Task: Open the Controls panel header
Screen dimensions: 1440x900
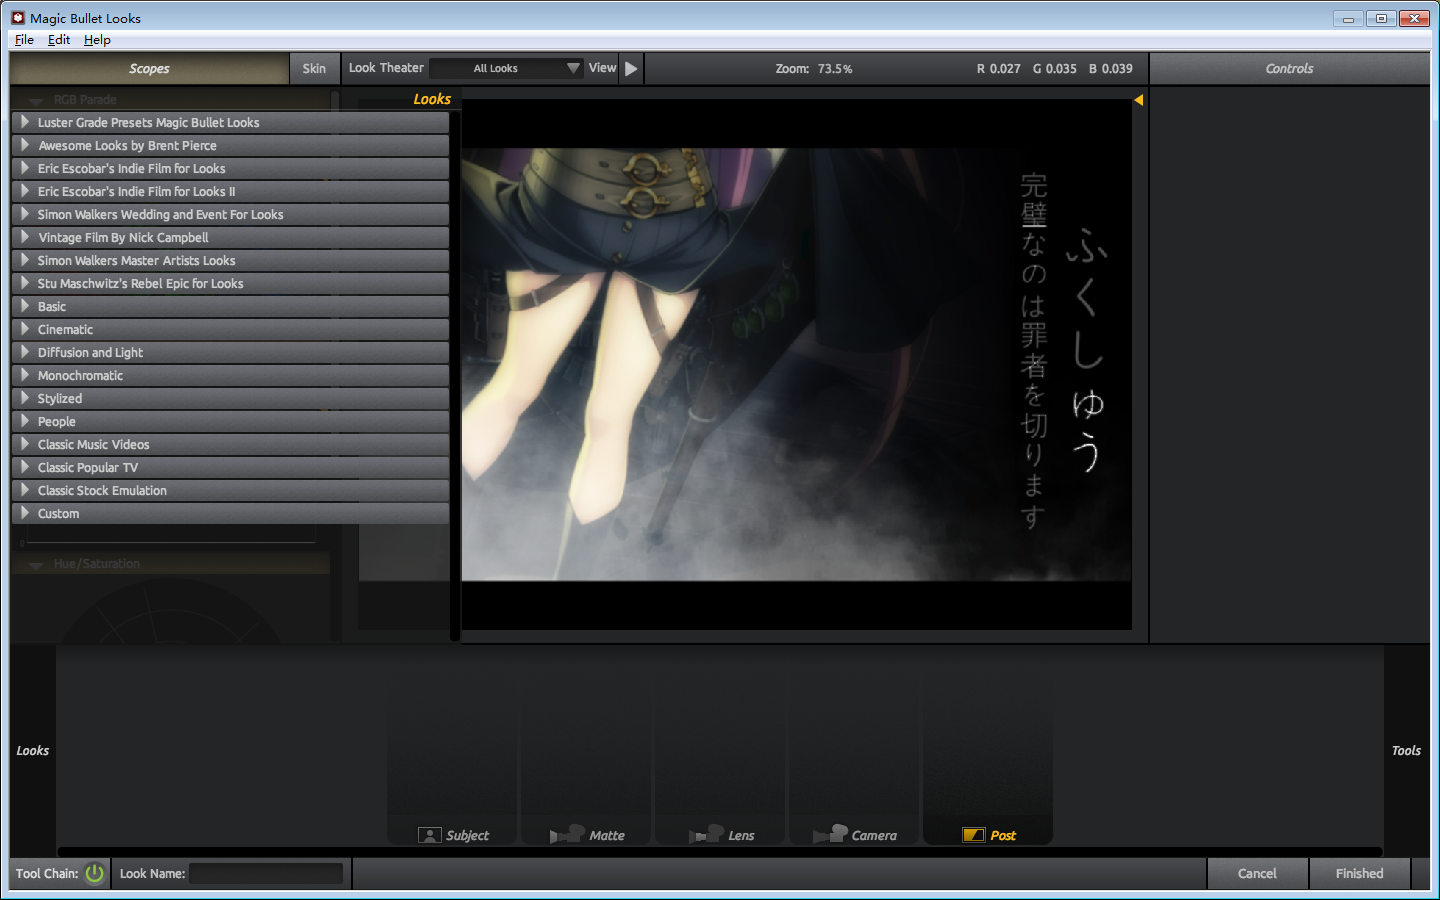Action: (1289, 68)
